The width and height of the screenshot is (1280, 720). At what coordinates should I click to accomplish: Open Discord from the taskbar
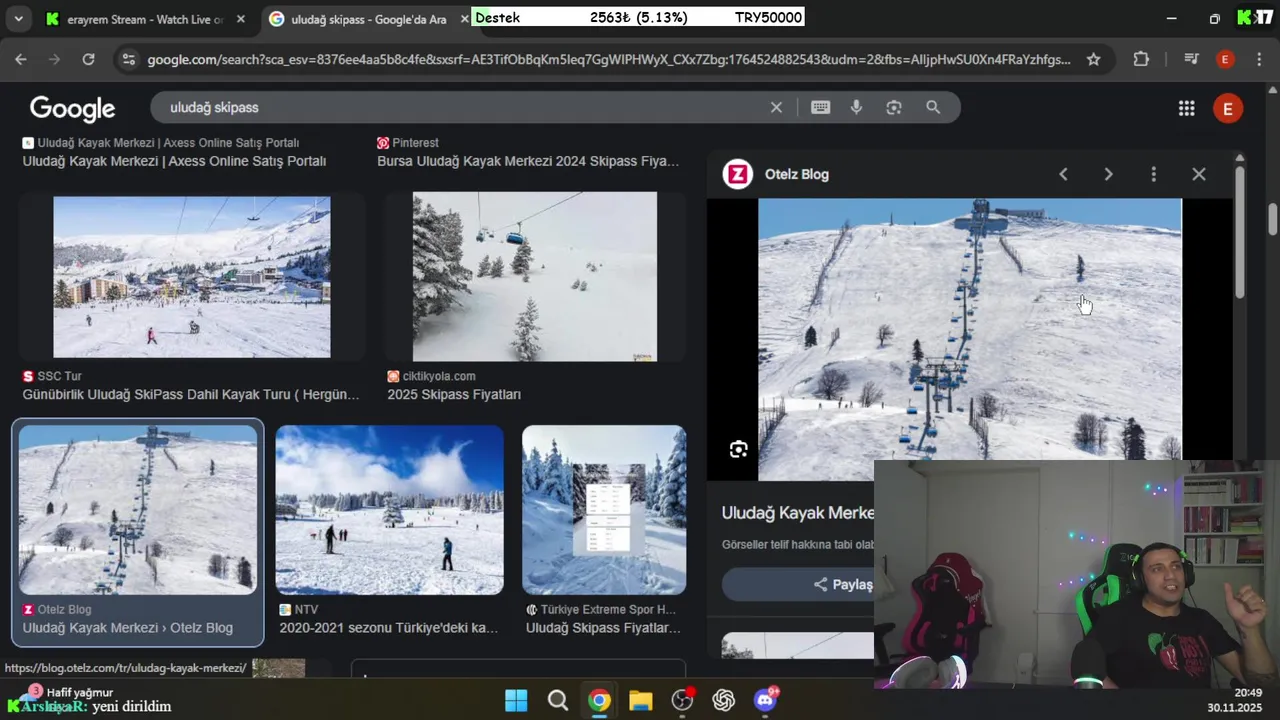[766, 699]
